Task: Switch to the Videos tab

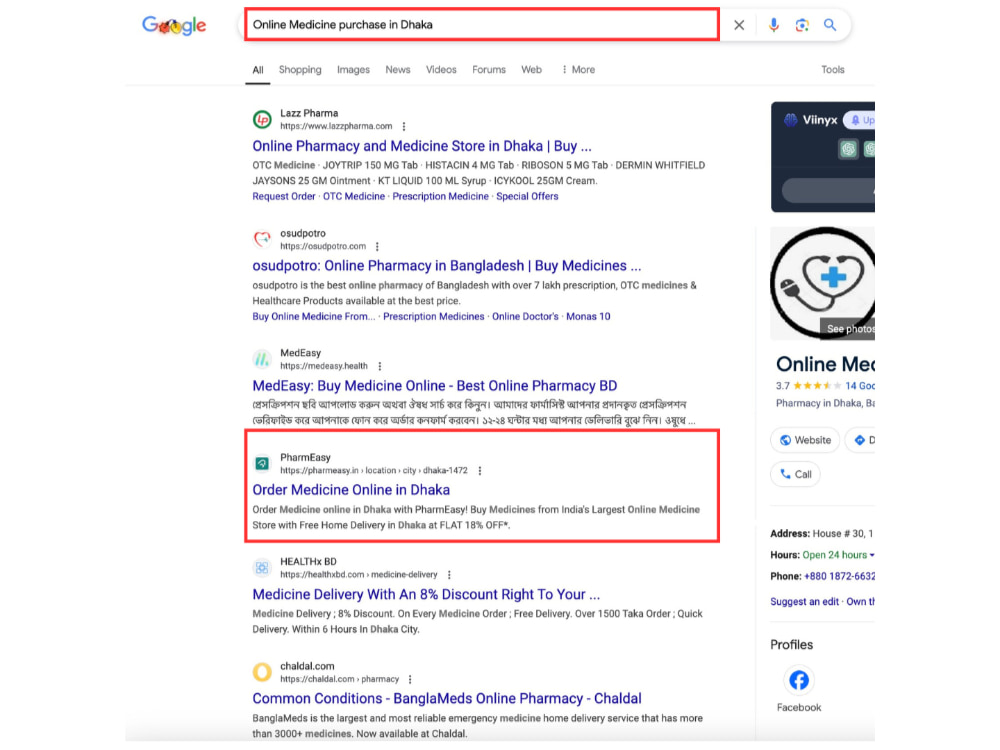Action: 441,70
